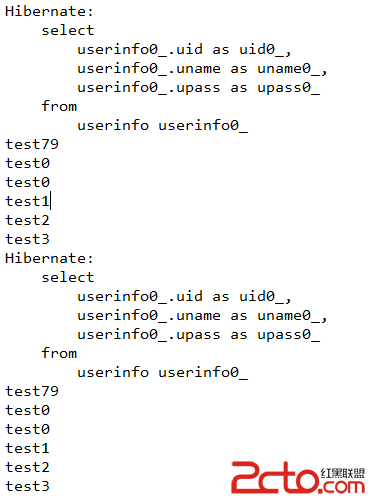
Task: Click the first "test79" output line
Action: pos(32,144)
